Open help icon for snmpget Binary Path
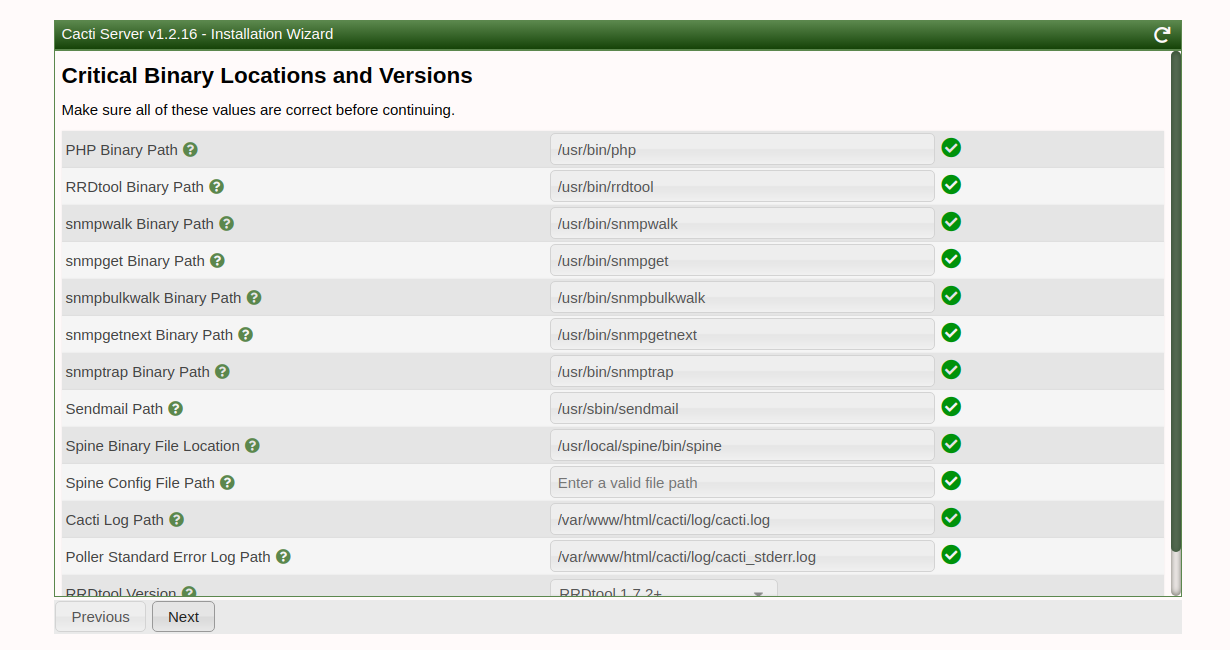 point(217,260)
